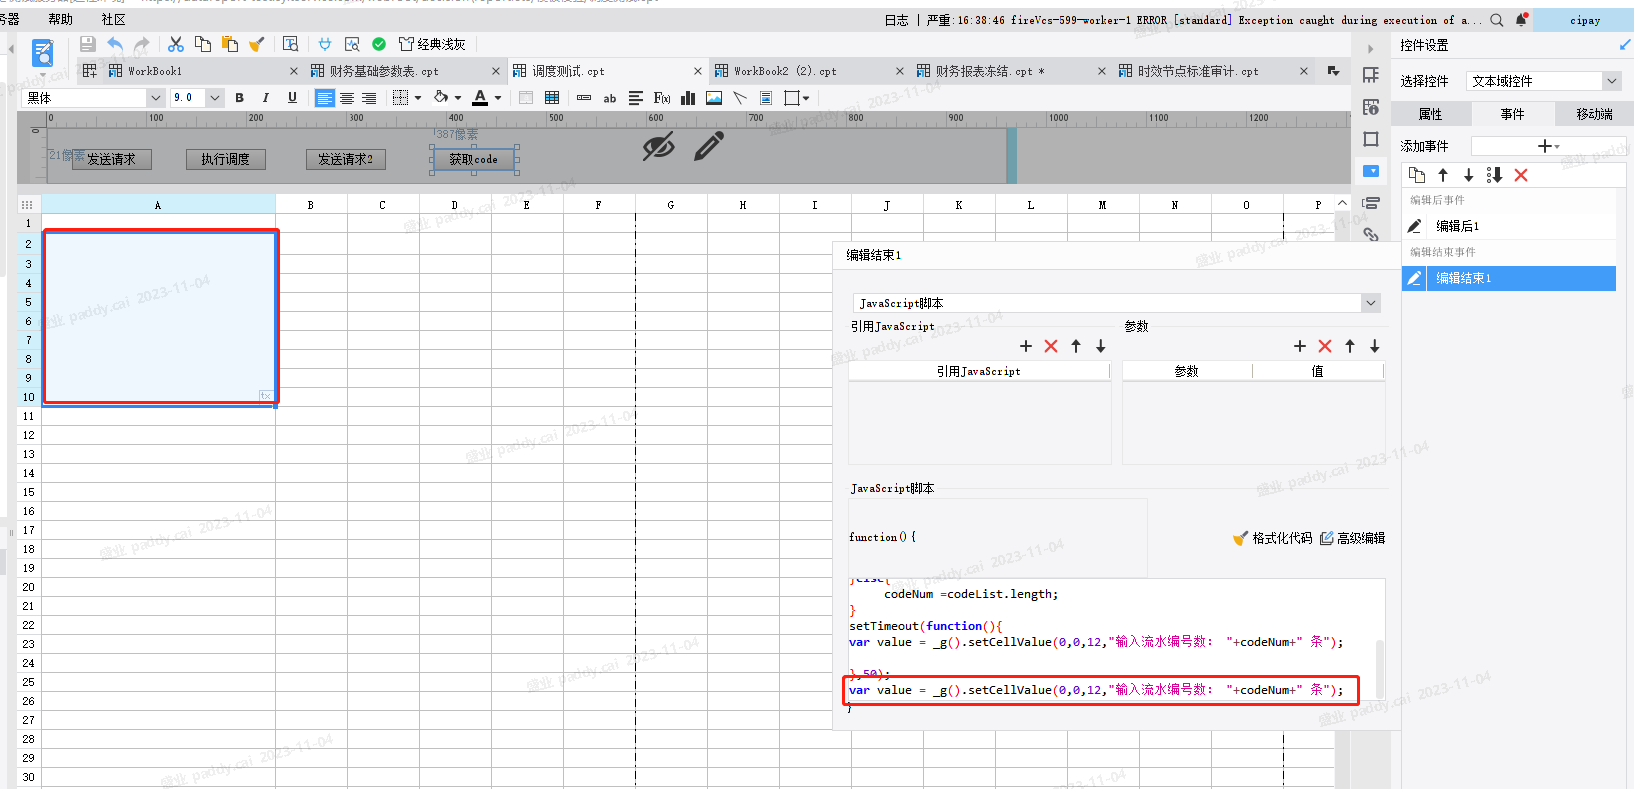Select the 经典浅灰 theme button
The width and height of the screenshot is (1634, 789).
[432, 44]
